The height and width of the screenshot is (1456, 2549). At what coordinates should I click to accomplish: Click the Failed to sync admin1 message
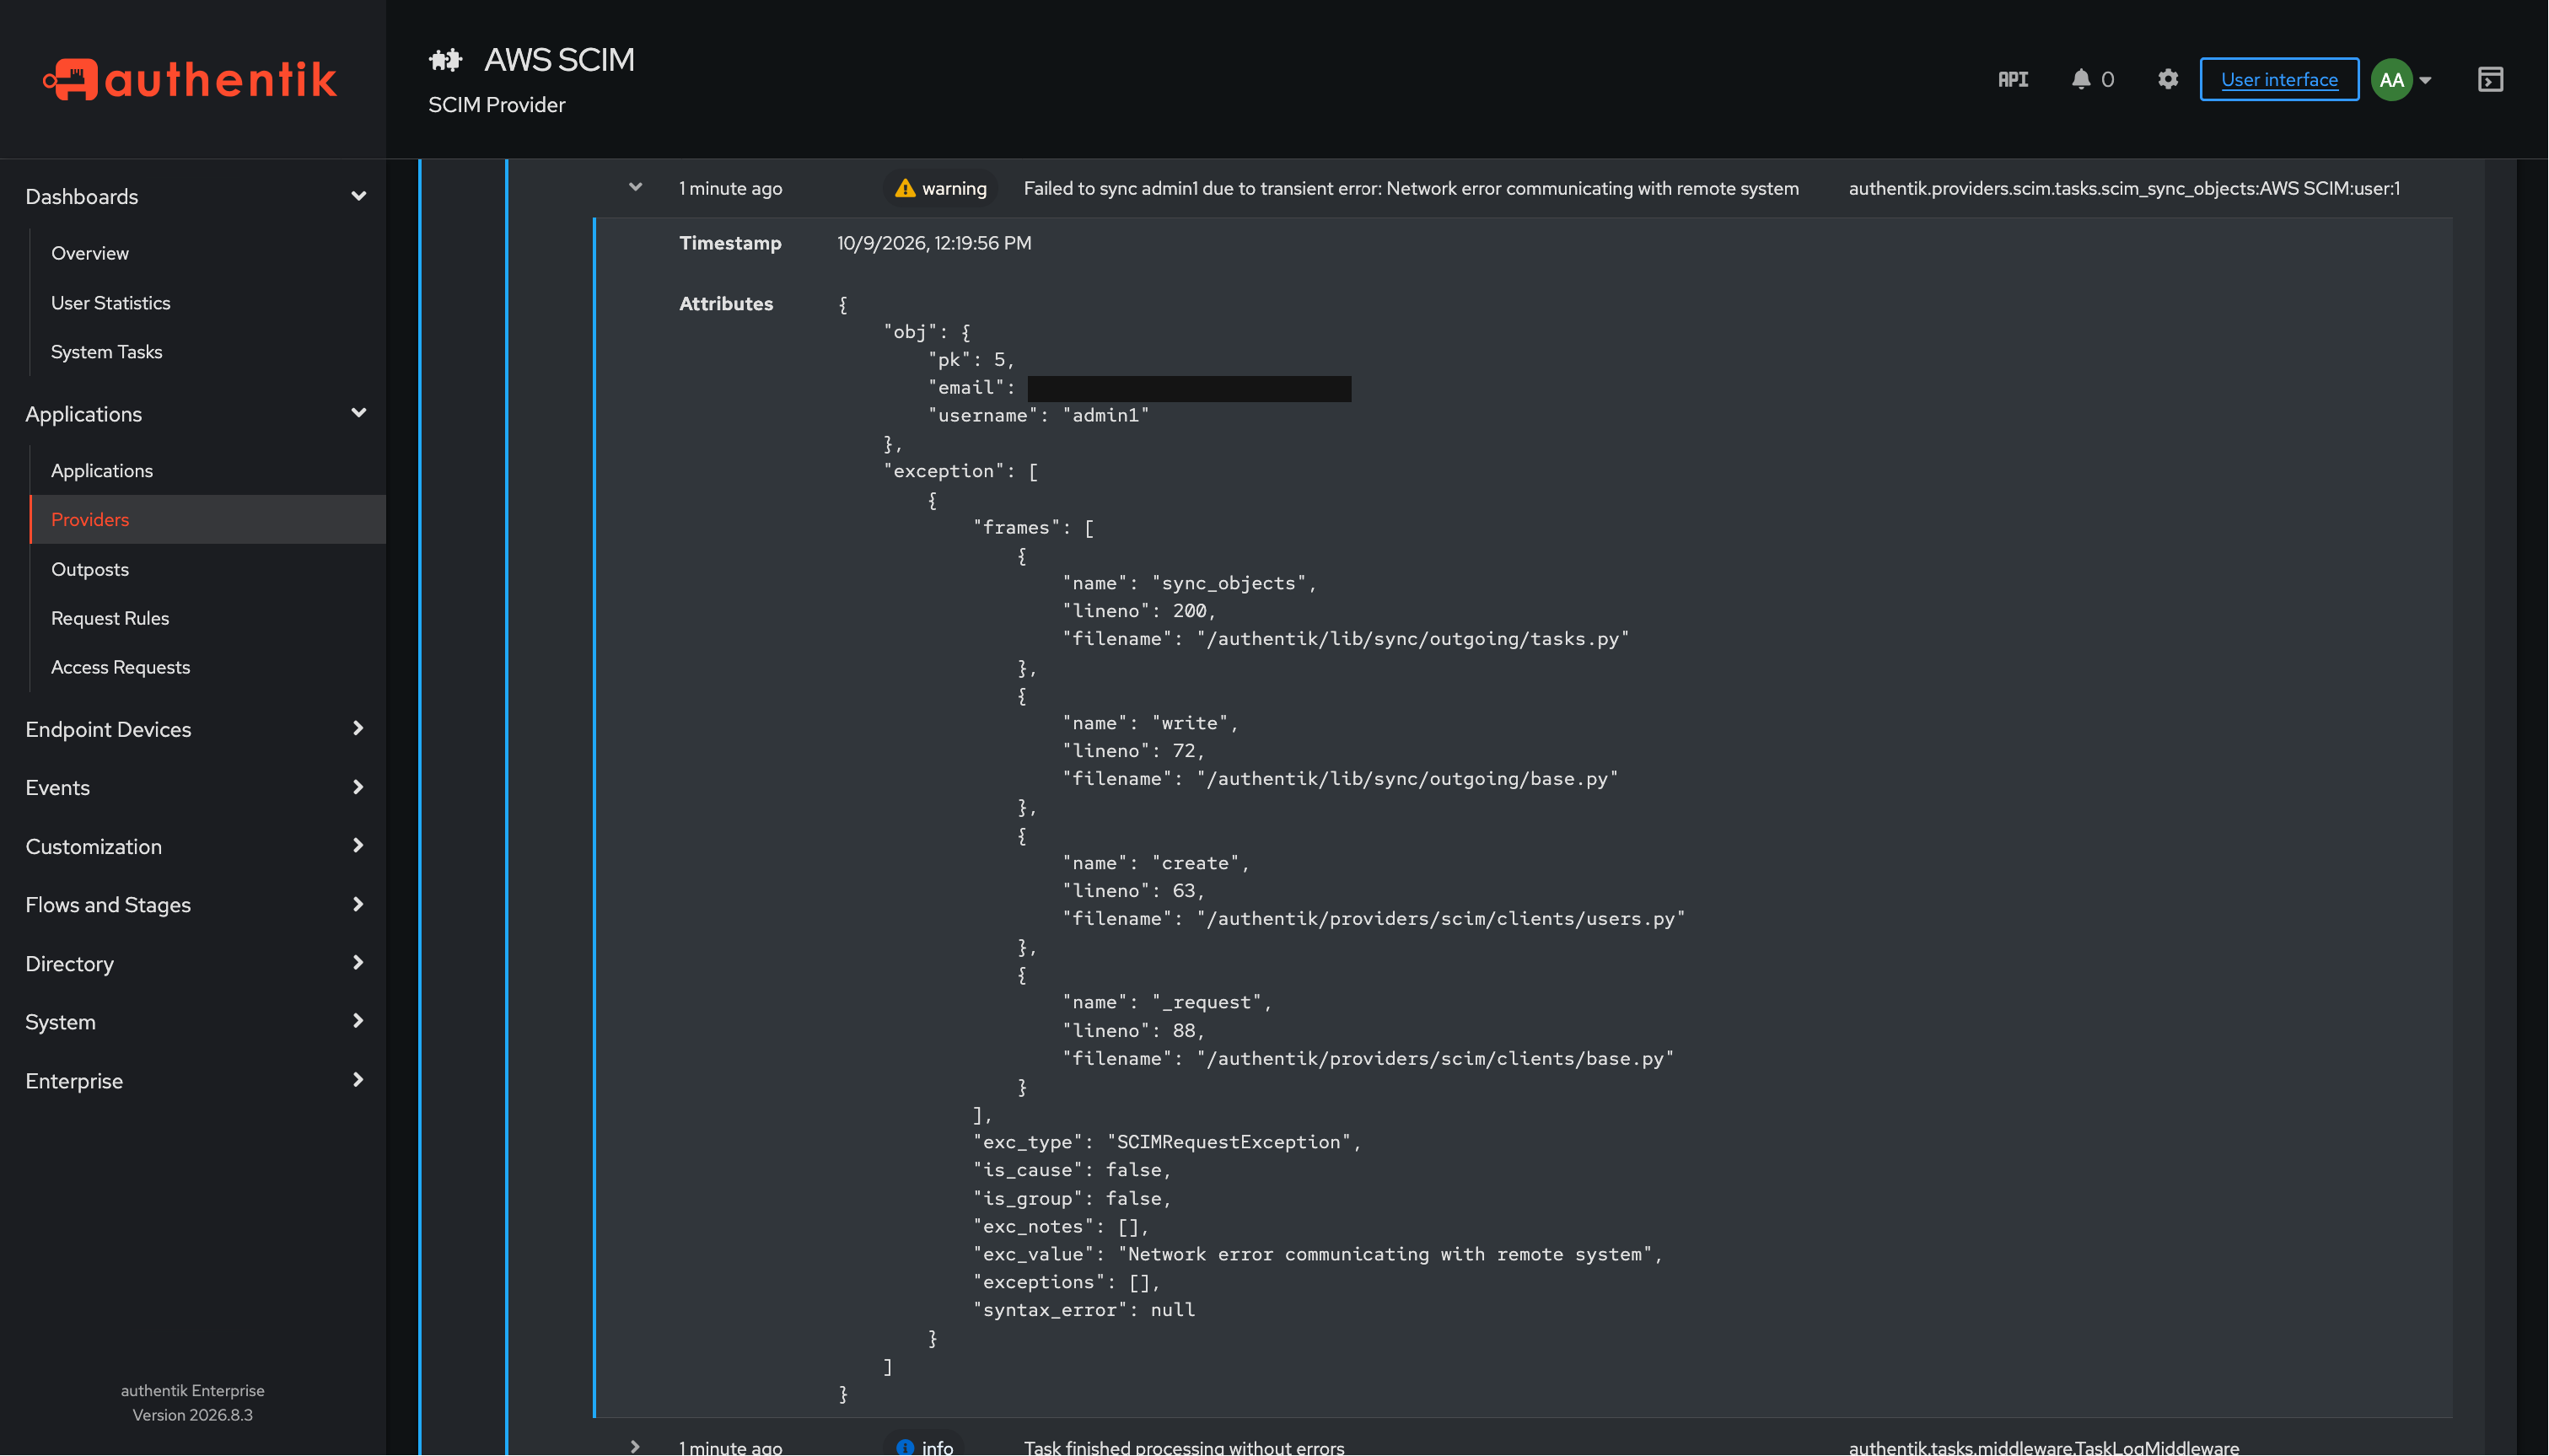1411,188
